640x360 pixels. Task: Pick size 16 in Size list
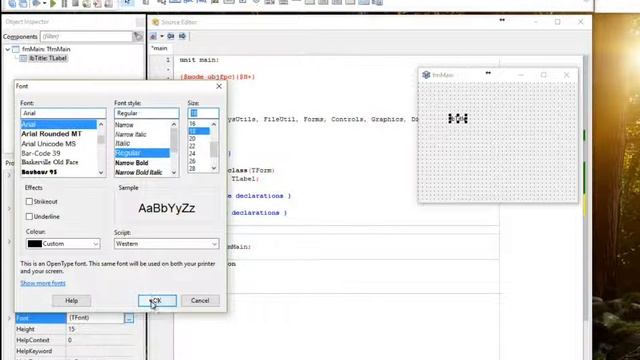pos(192,124)
